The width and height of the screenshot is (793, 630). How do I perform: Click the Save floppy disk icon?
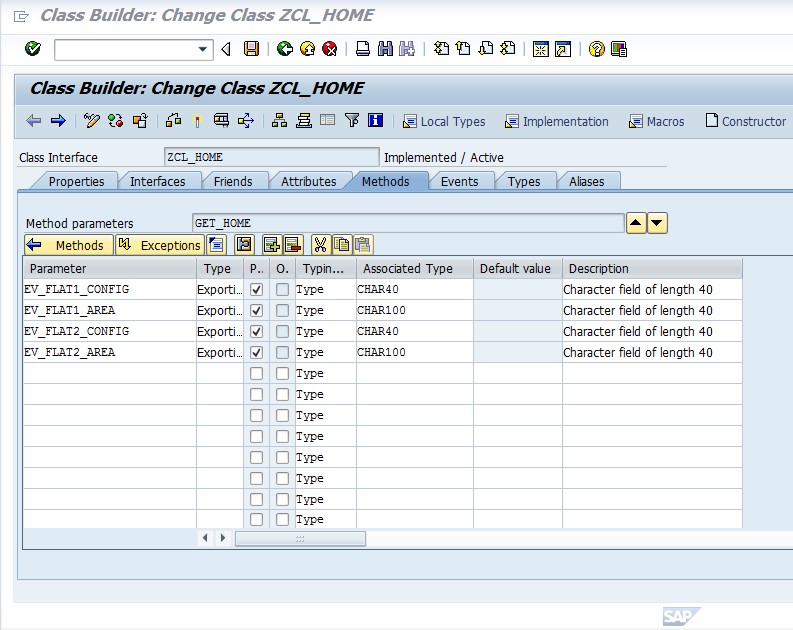point(251,49)
